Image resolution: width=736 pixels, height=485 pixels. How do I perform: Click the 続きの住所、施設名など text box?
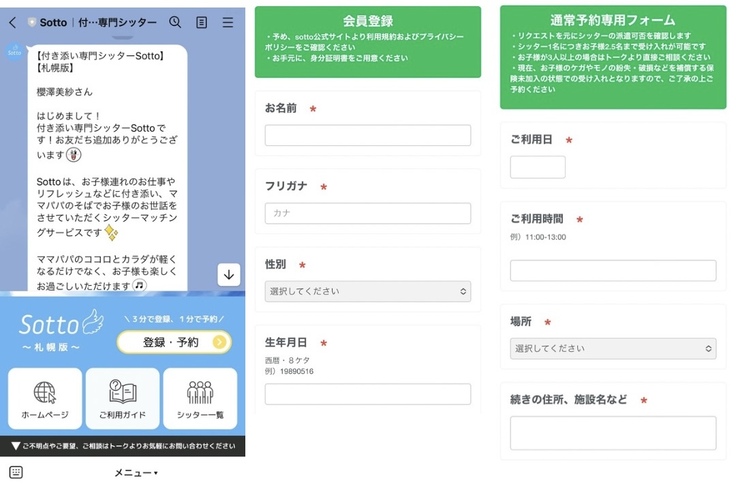tap(613, 432)
